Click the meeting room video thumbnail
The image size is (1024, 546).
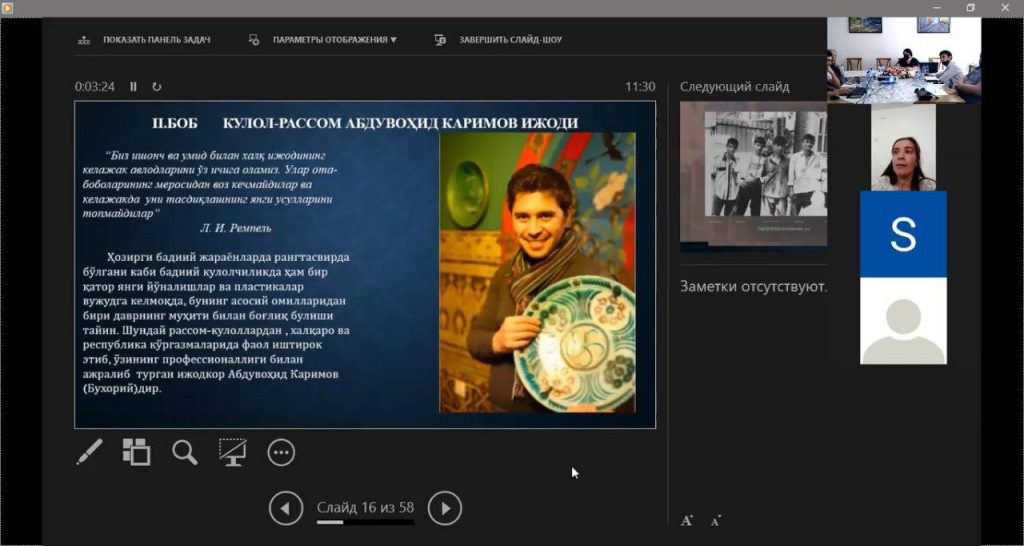[x=903, y=60]
